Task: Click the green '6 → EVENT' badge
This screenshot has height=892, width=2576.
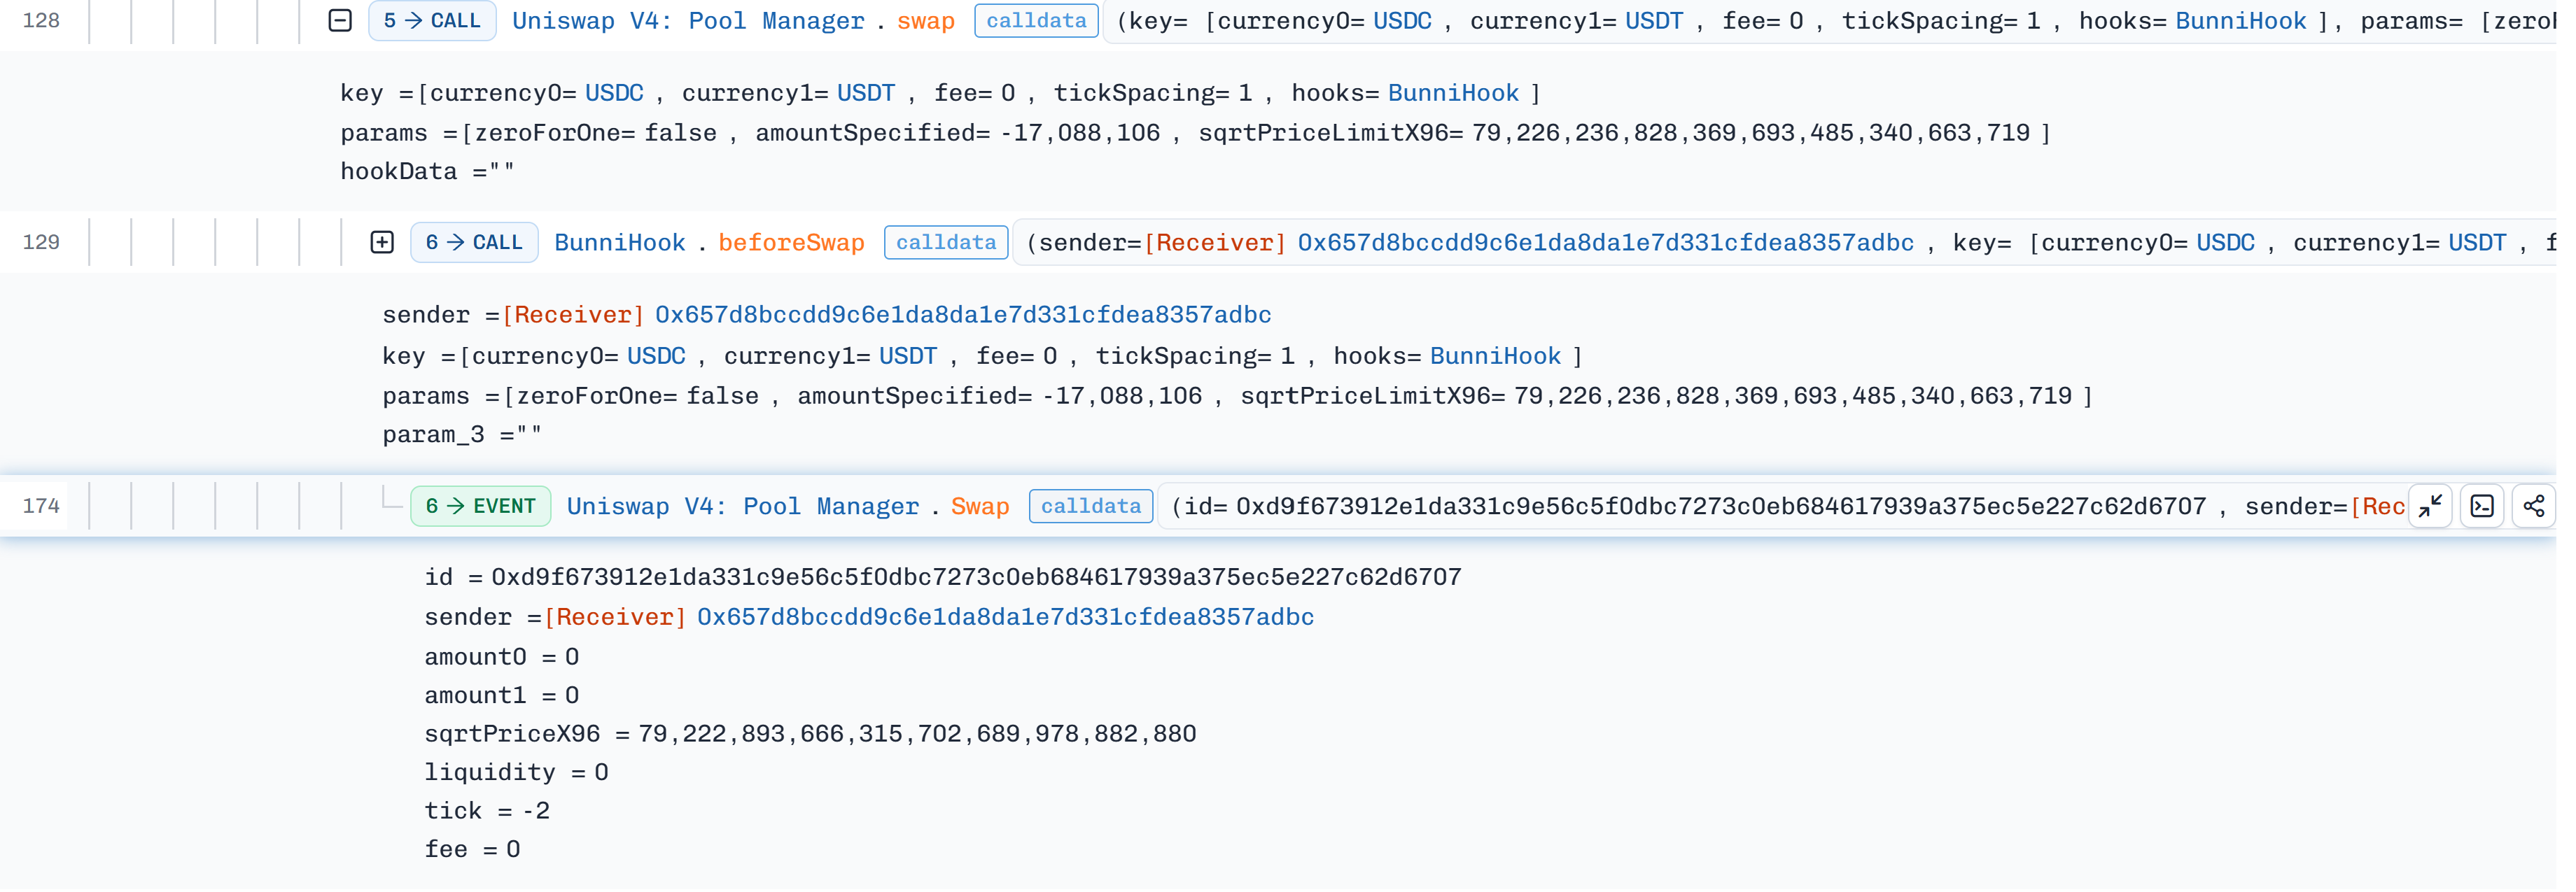Action: [x=480, y=507]
